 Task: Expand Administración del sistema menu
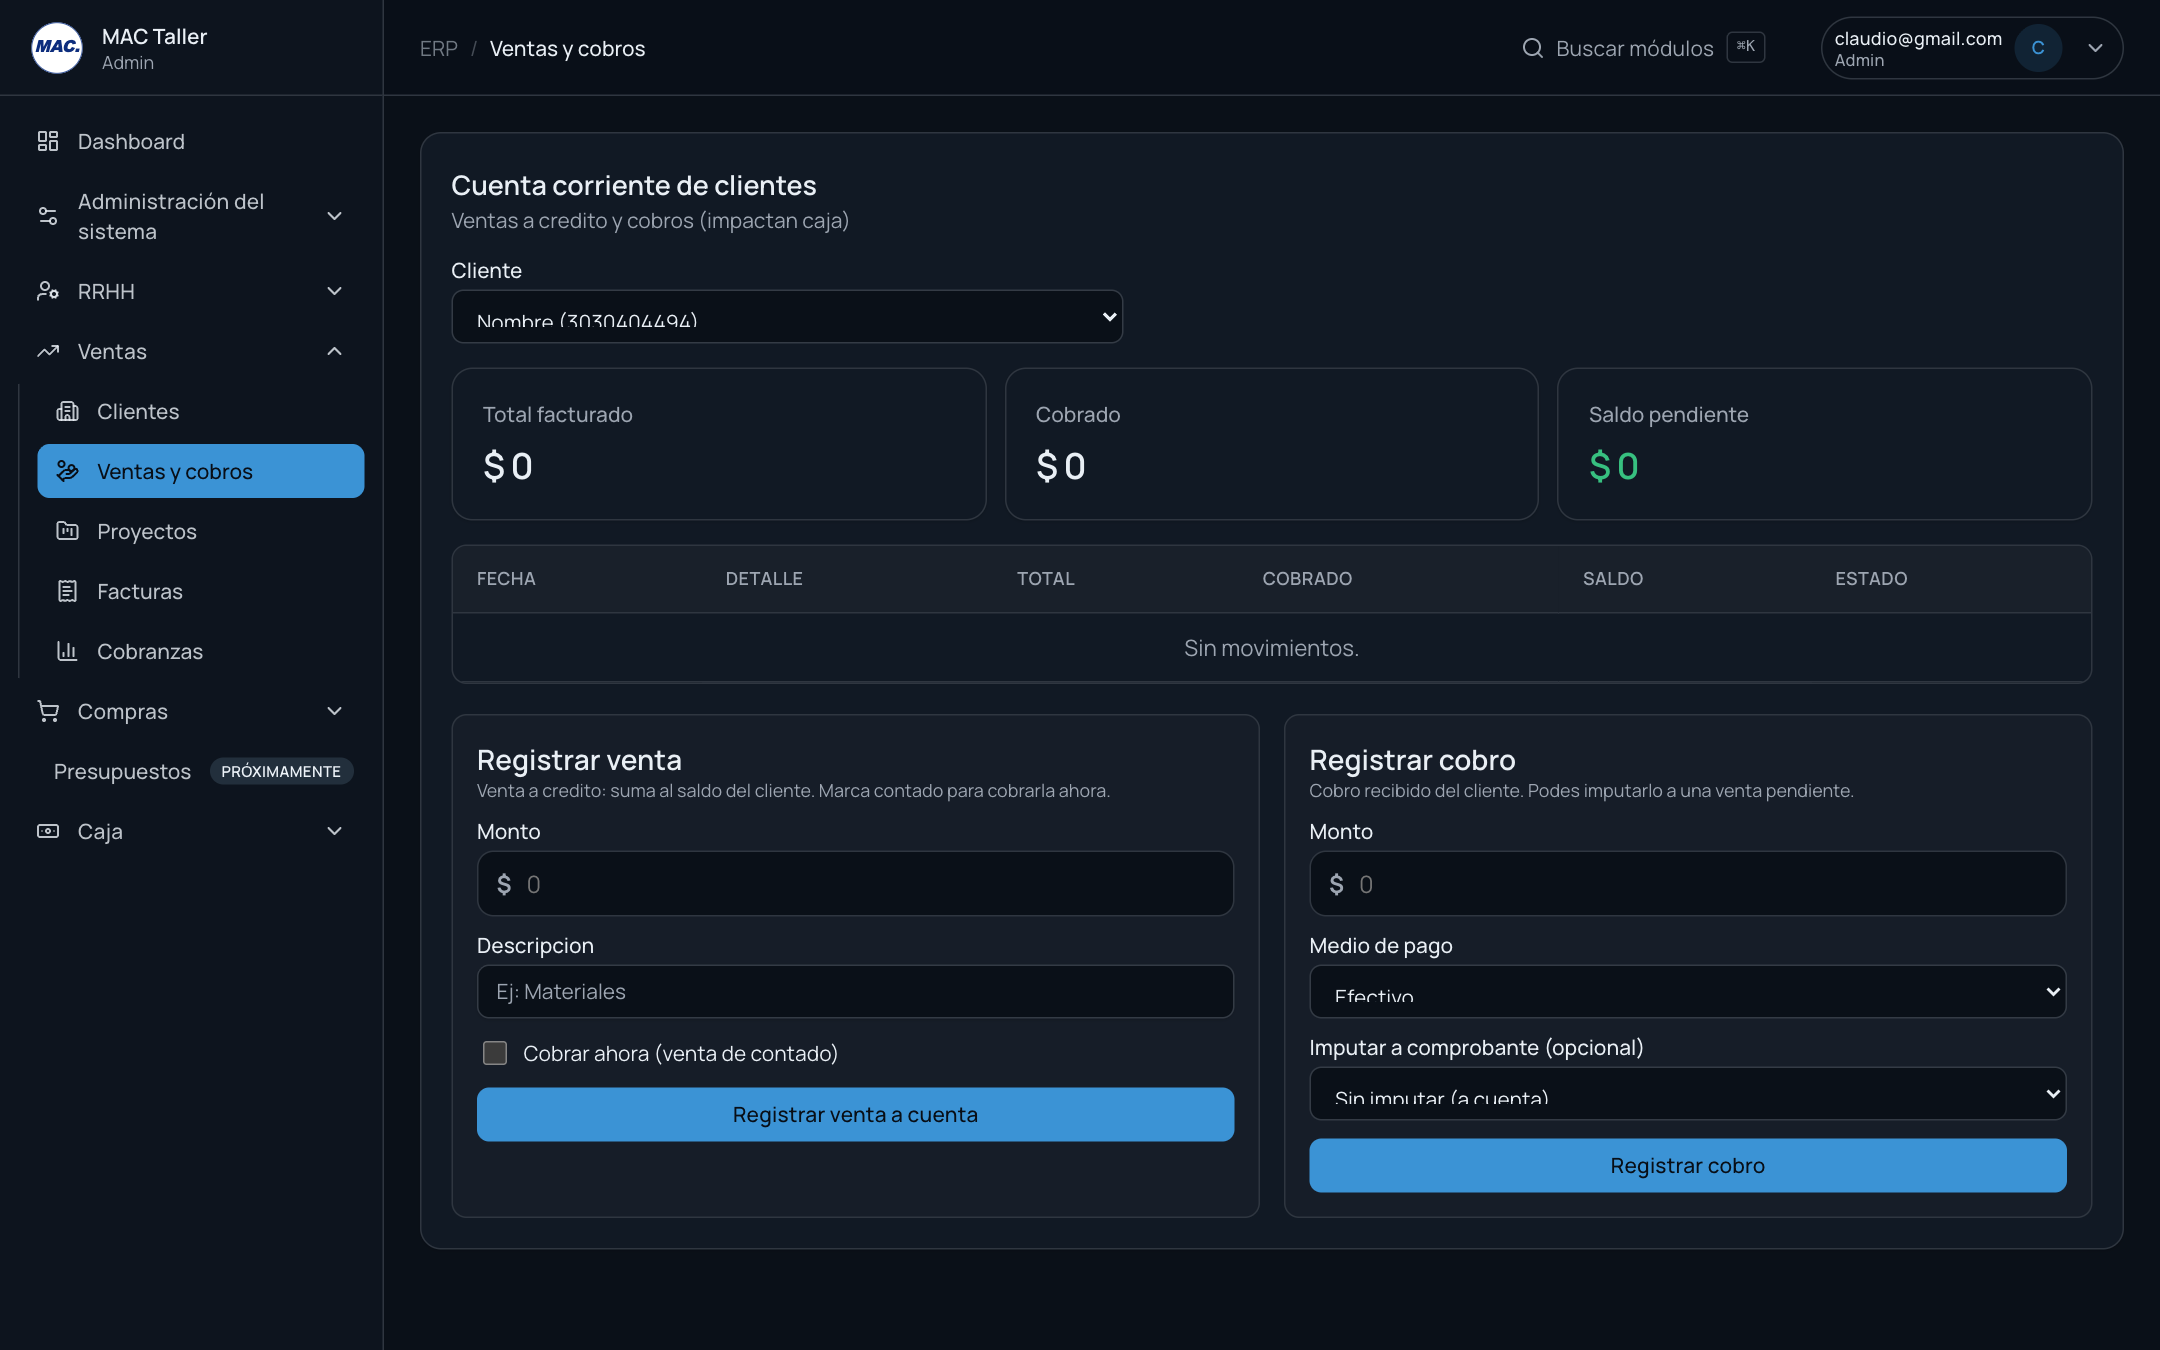point(335,216)
